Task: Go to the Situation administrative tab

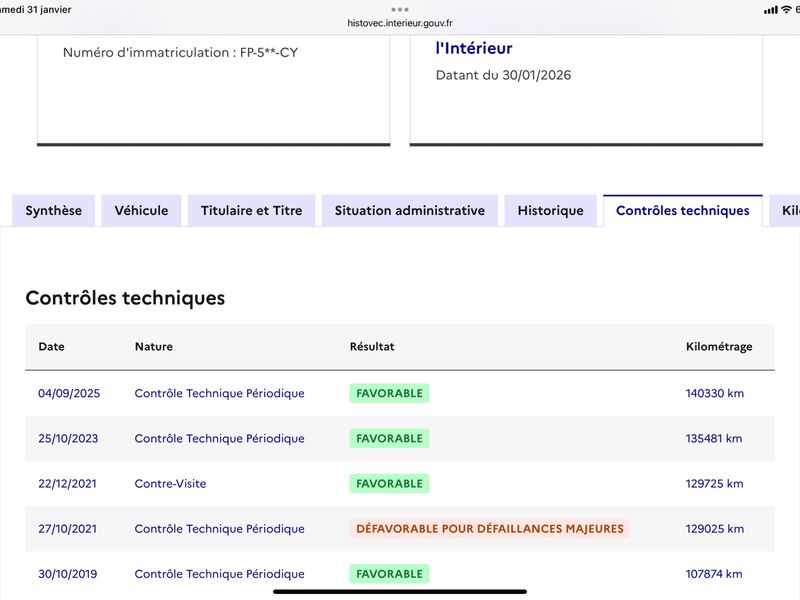Action: click(x=409, y=211)
